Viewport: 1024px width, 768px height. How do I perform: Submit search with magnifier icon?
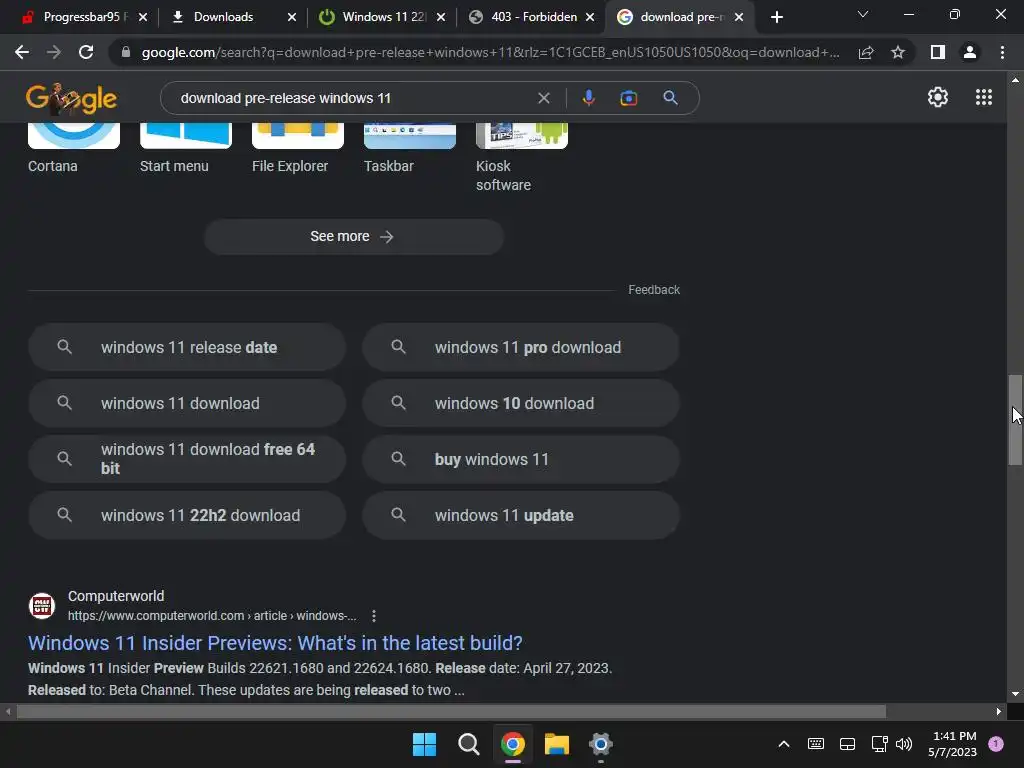pyautogui.click(x=670, y=98)
